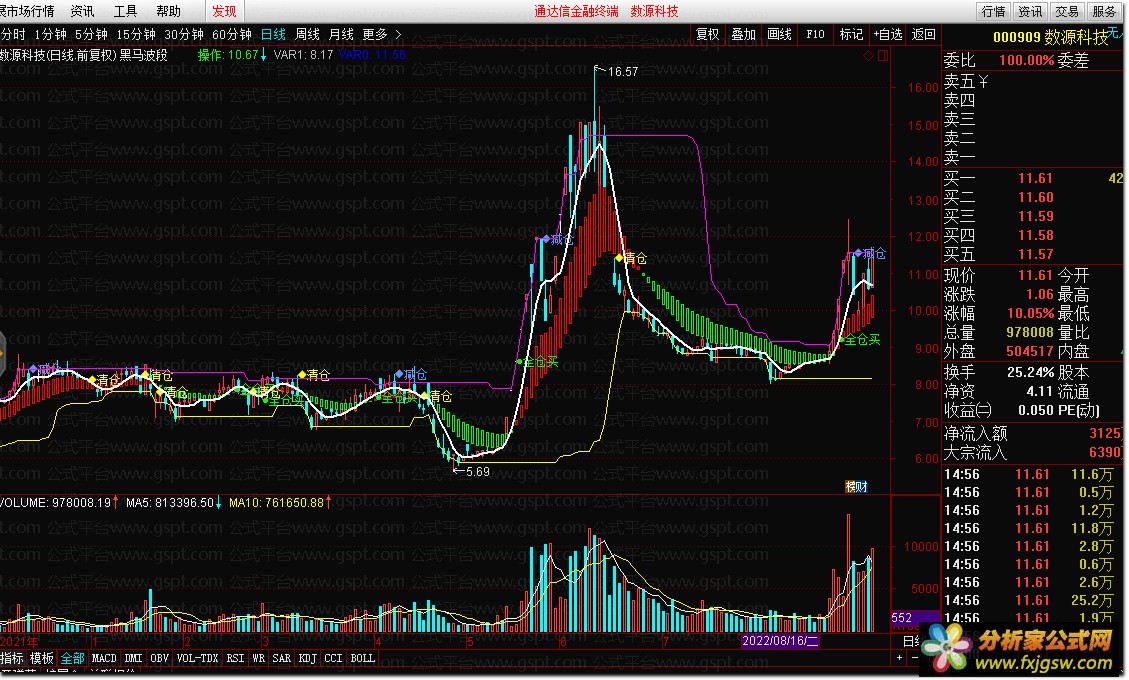1129x680 pixels.
Task: Click the 换手 25.24% value
Action: click(x=1030, y=372)
